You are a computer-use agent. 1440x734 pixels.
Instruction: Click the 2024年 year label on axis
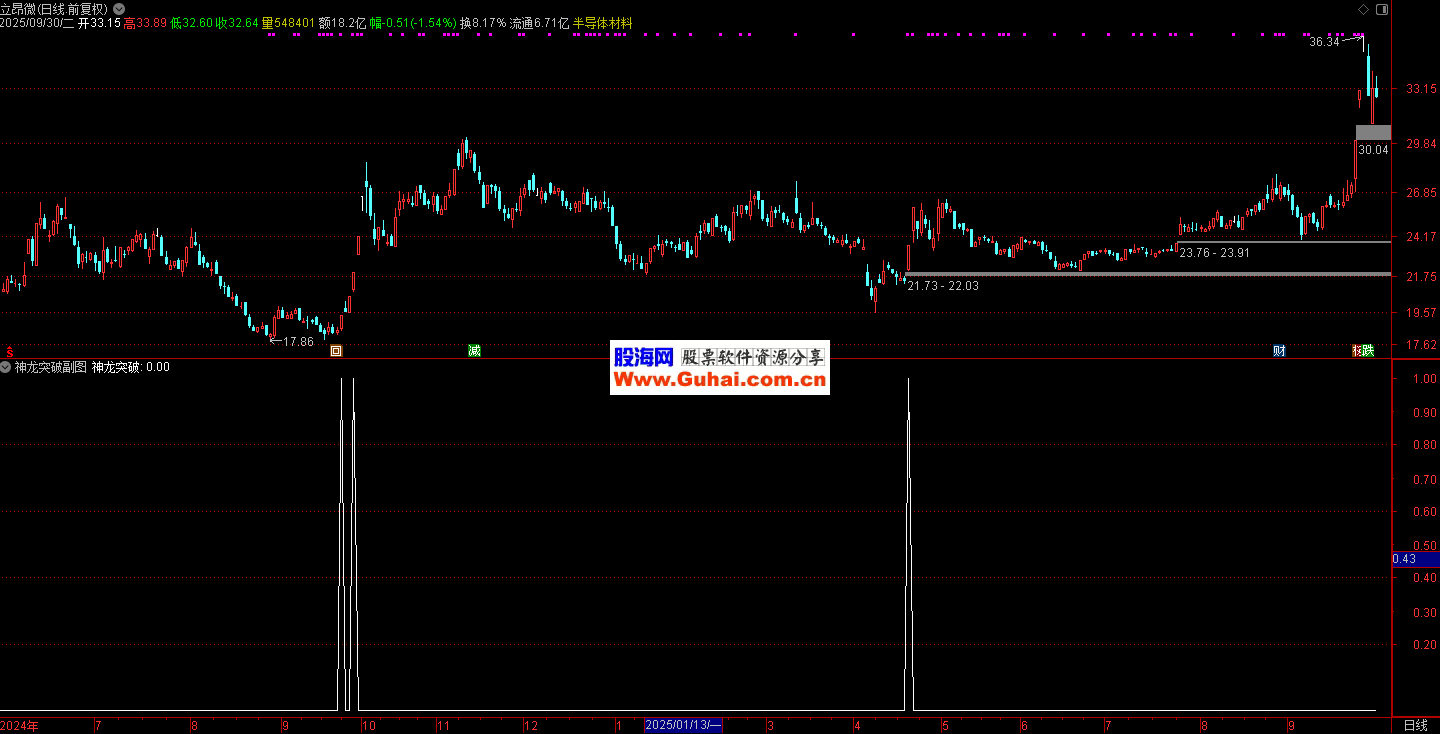(19, 725)
